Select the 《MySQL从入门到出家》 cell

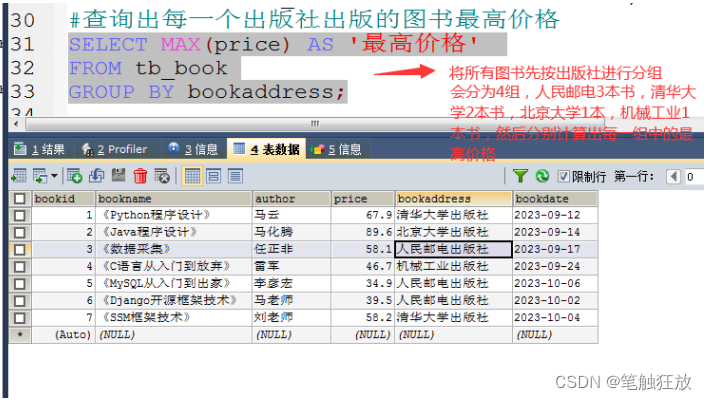tap(174, 284)
